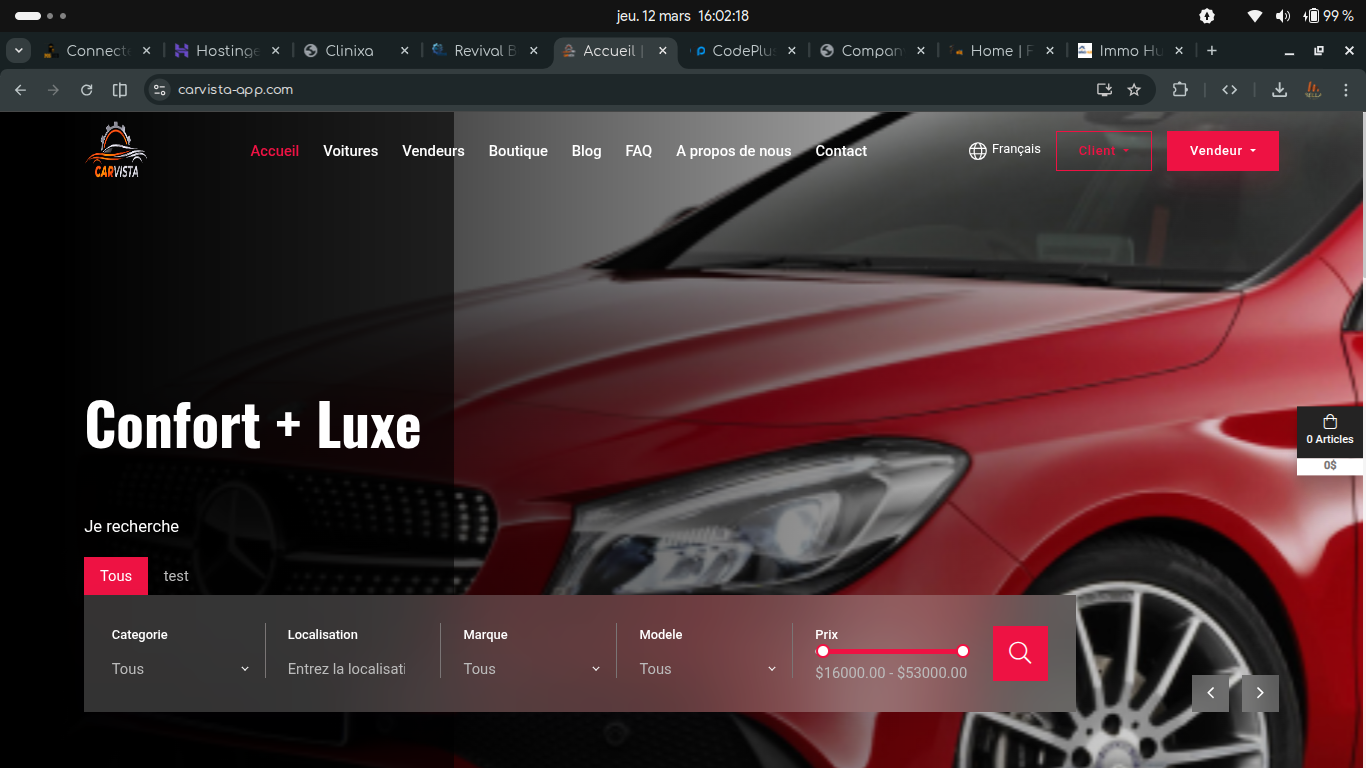This screenshot has width=1366, height=768.
Task: Click the Carvista logo
Action: pyautogui.click(x=117, y=151)
